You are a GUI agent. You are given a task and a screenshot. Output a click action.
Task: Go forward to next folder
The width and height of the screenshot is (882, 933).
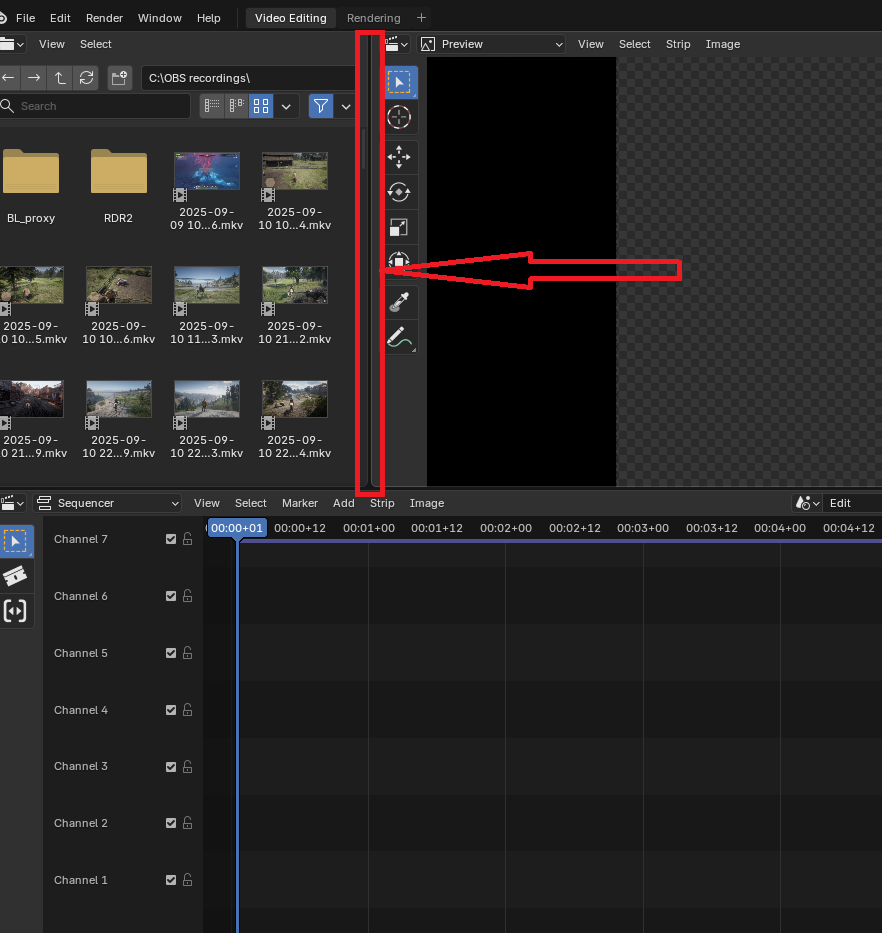pyautogui.click(x=34, y=78)
